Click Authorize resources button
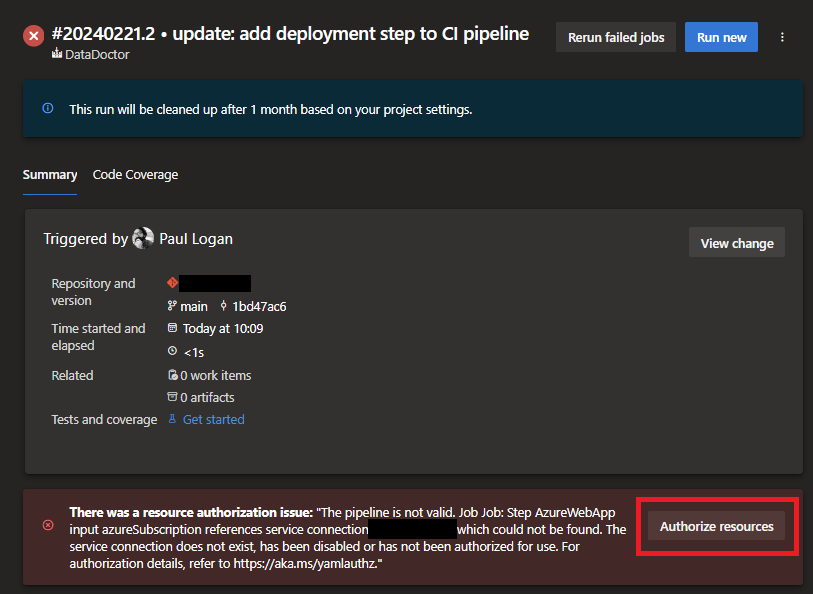Image resolution: width=813 pixels, height=594 pixels. tap(717, 526)
